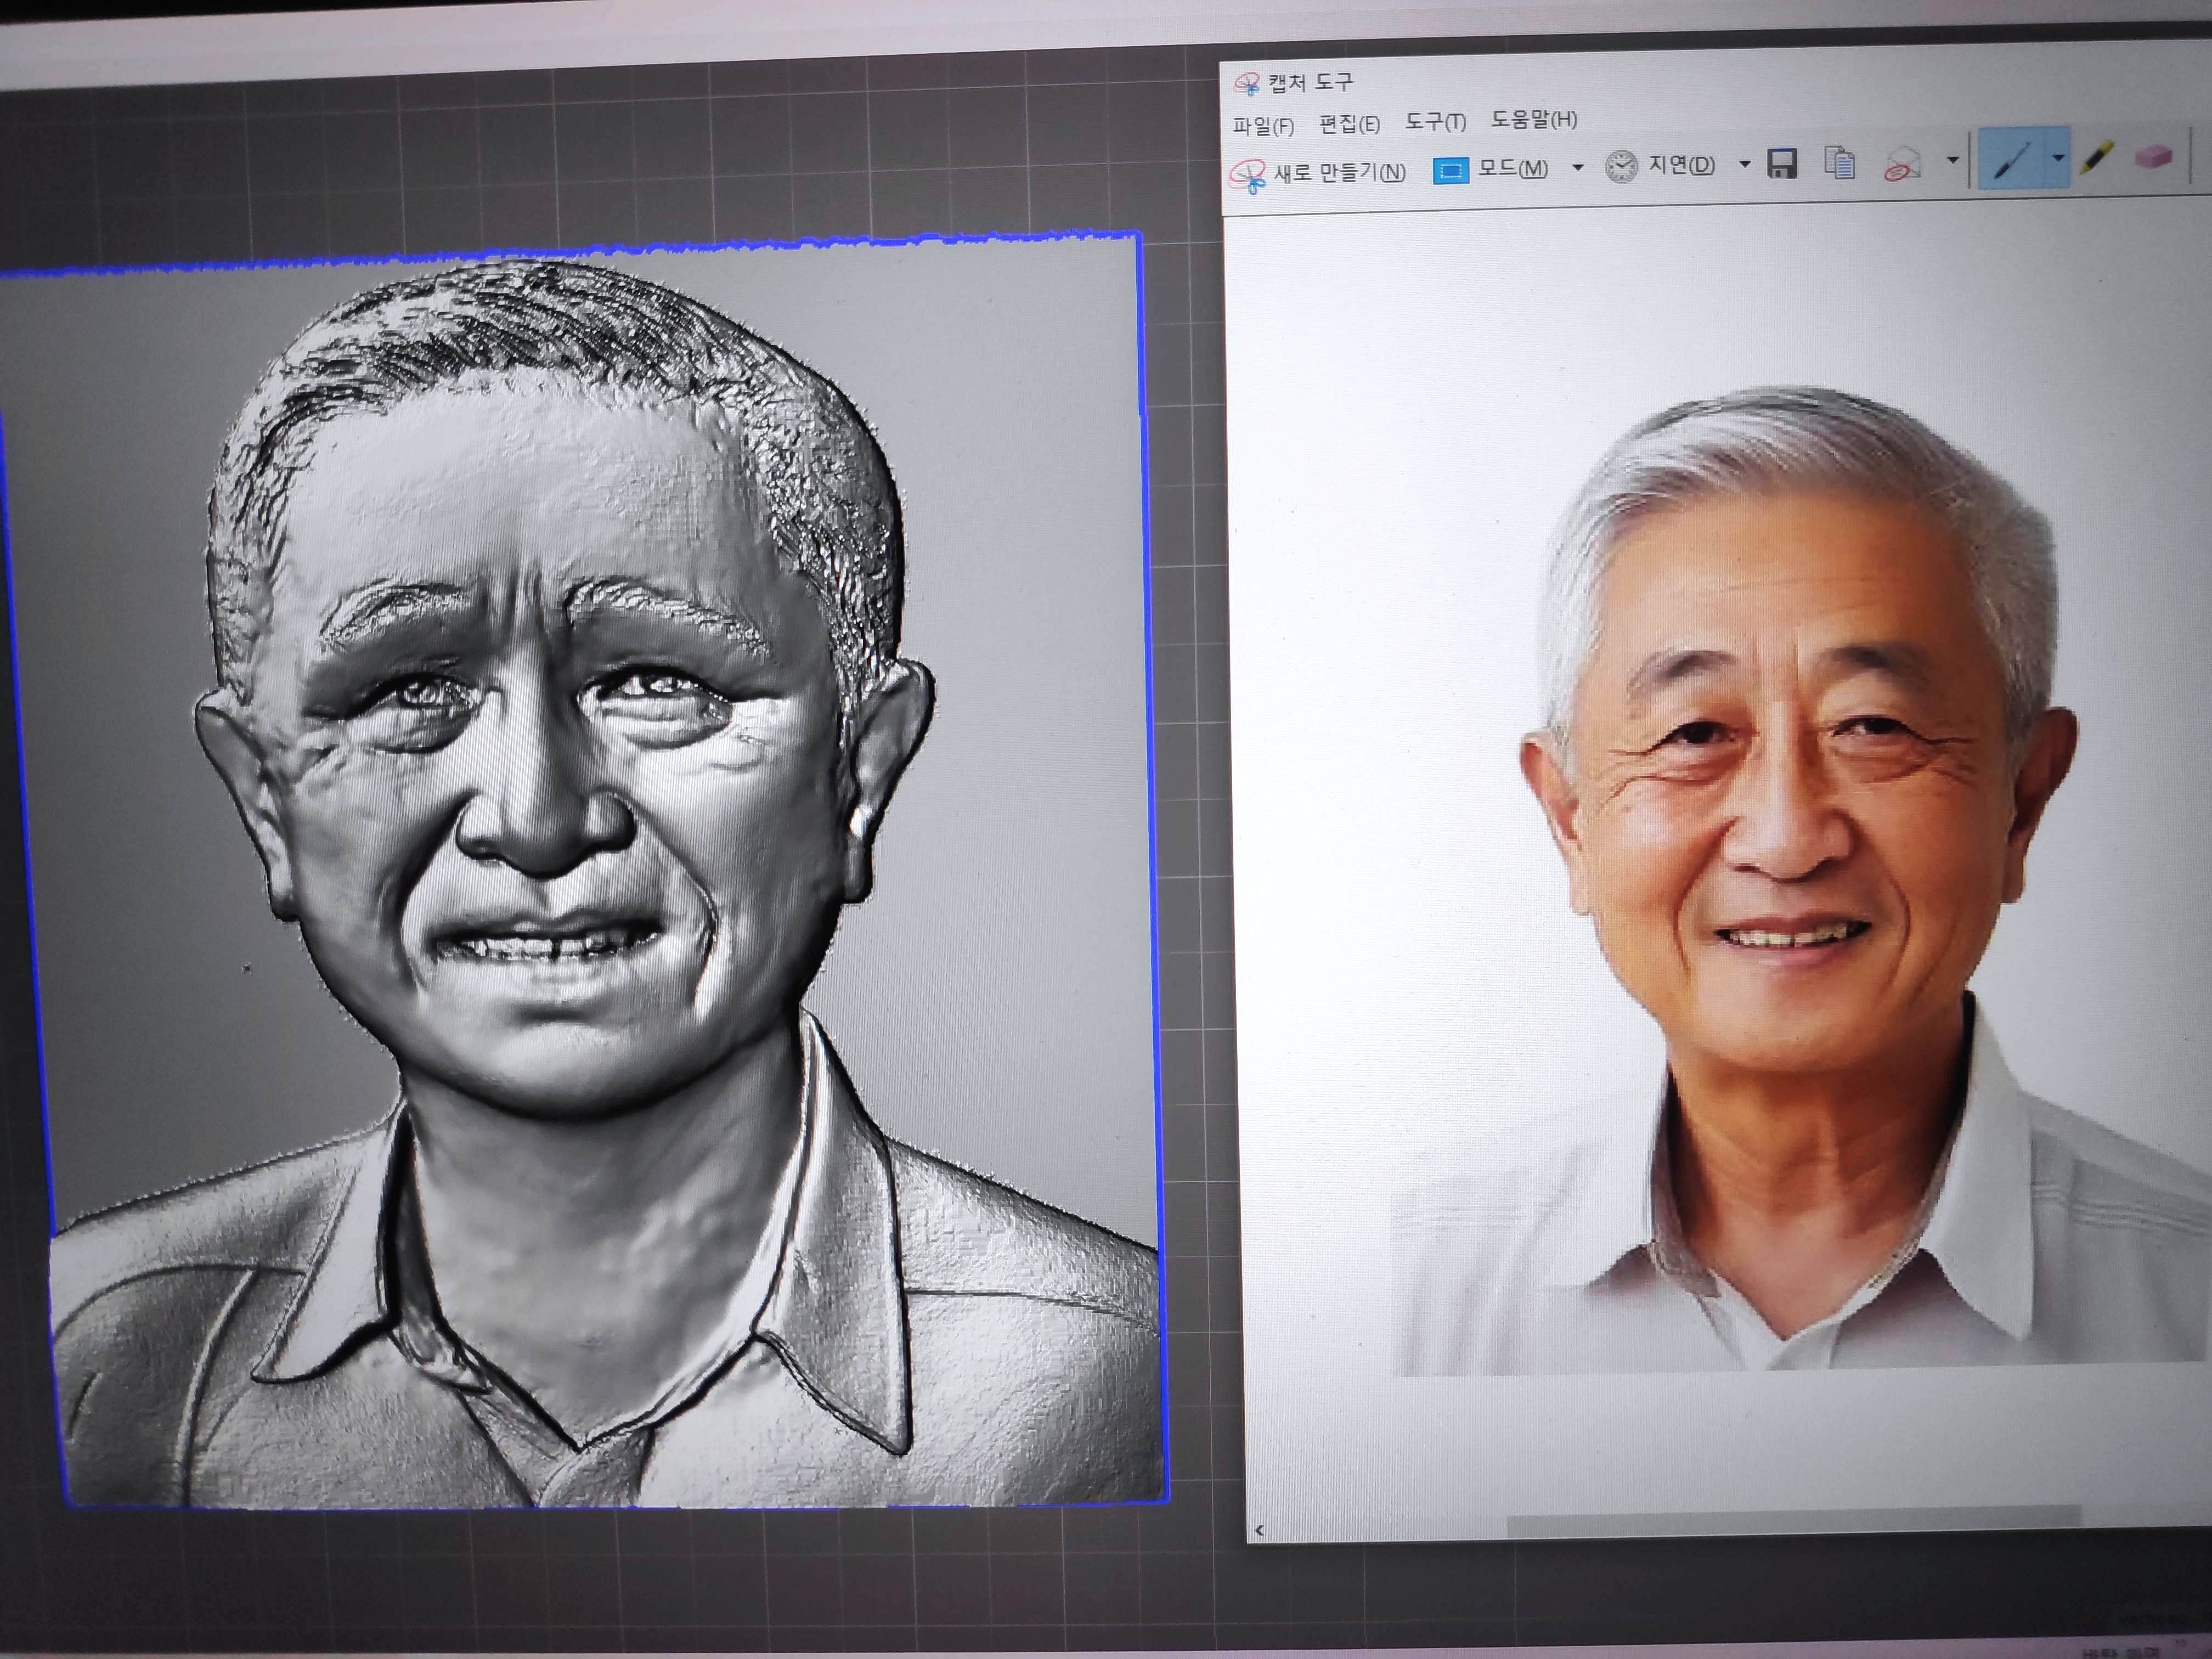Click the 새로 만들기(N) new snip button

pos(1320,173)
